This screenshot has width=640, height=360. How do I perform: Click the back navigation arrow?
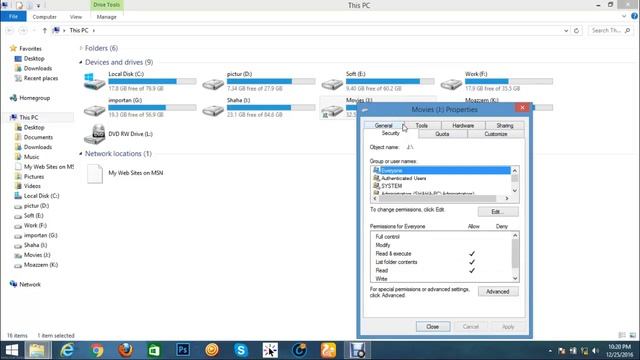[x=10, y=31]
